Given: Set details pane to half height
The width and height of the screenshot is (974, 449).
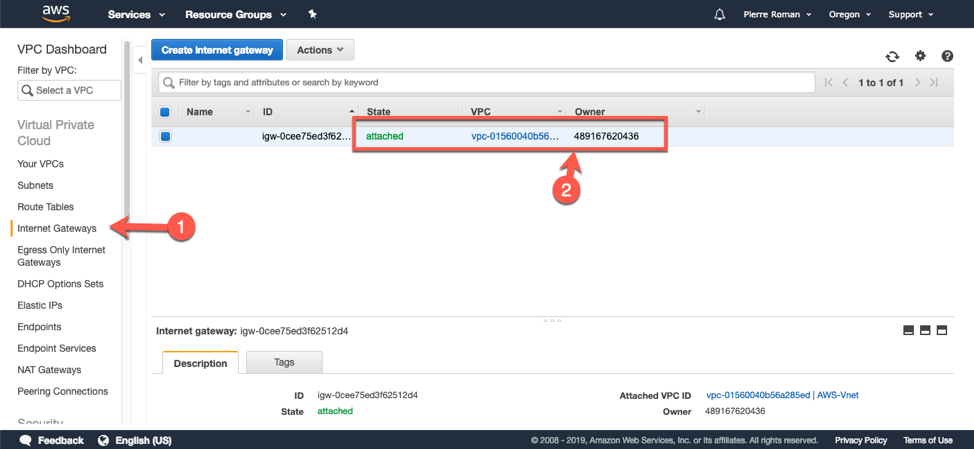Looking at the screenshot, I should tap(925, 330).
